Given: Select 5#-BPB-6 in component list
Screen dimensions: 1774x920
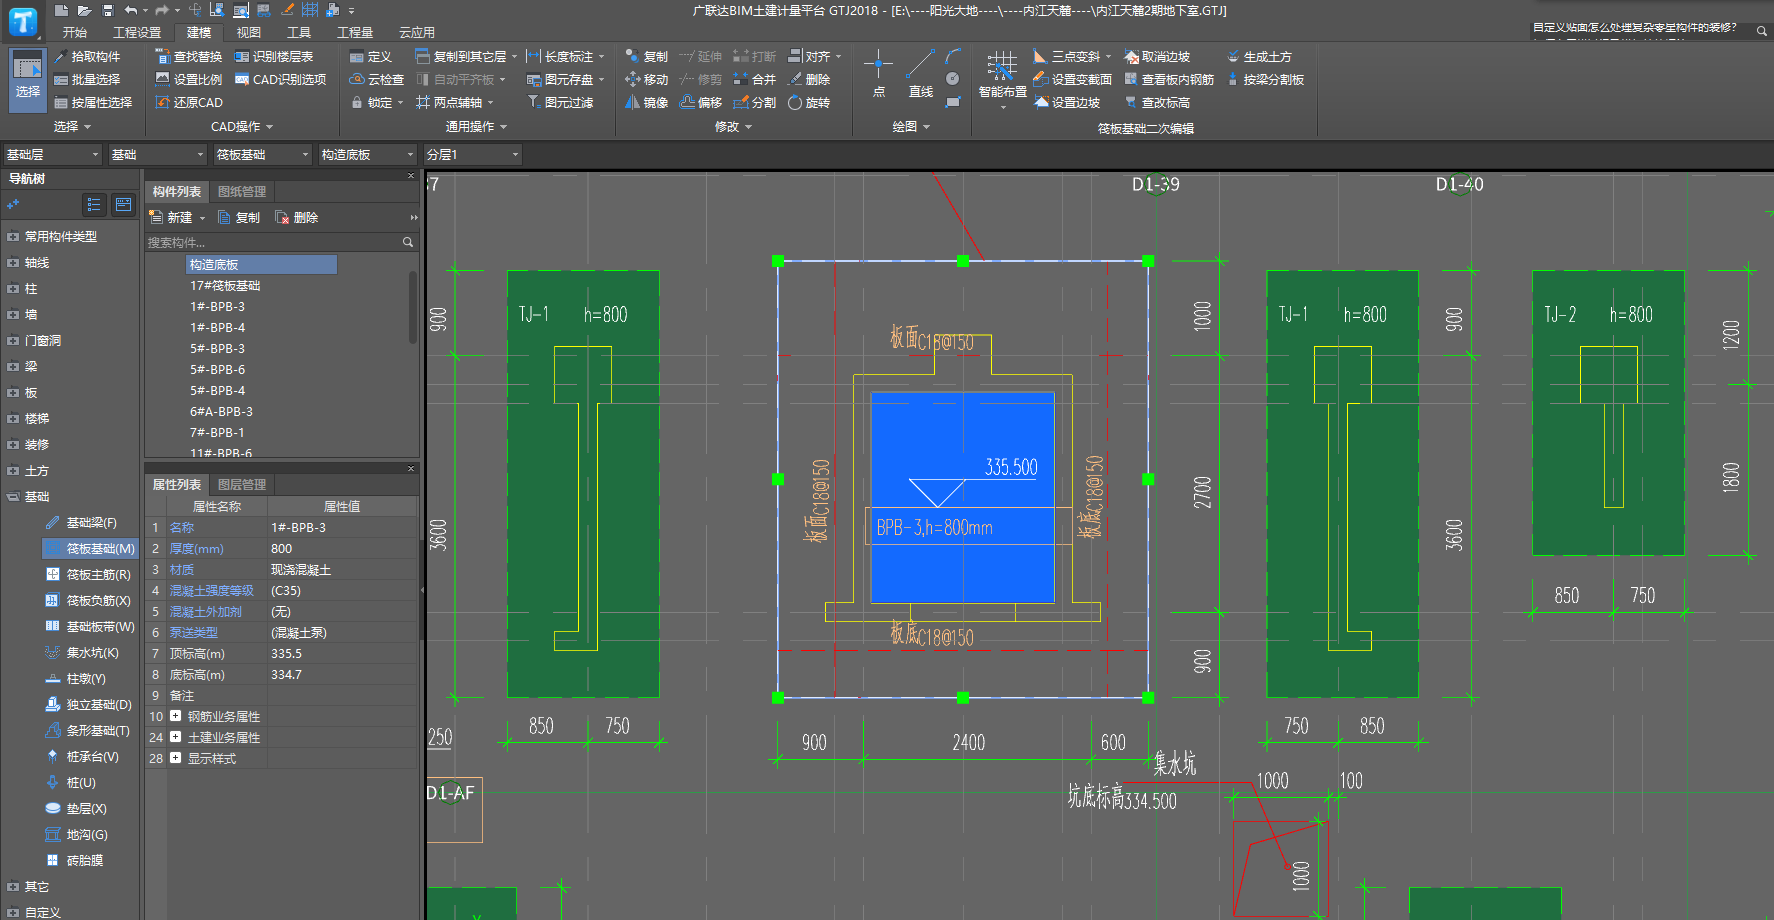Looking at the screenshot, I should [217, 370].
